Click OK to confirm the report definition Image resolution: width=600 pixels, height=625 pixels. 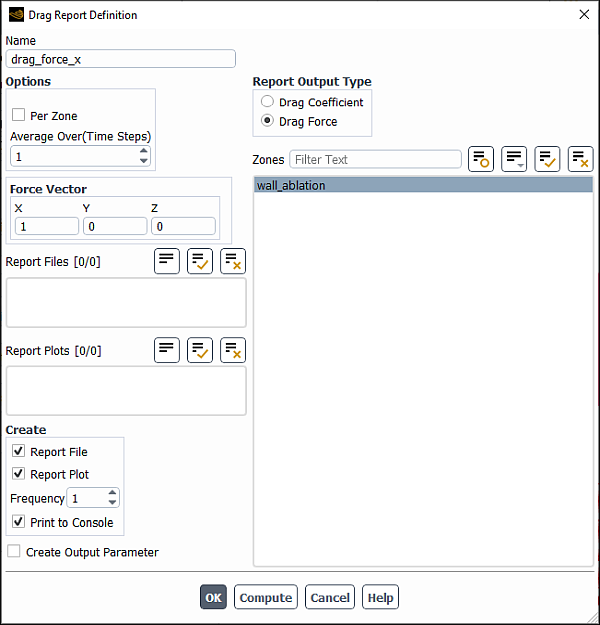pyautogui.click(x=213, y=598)
